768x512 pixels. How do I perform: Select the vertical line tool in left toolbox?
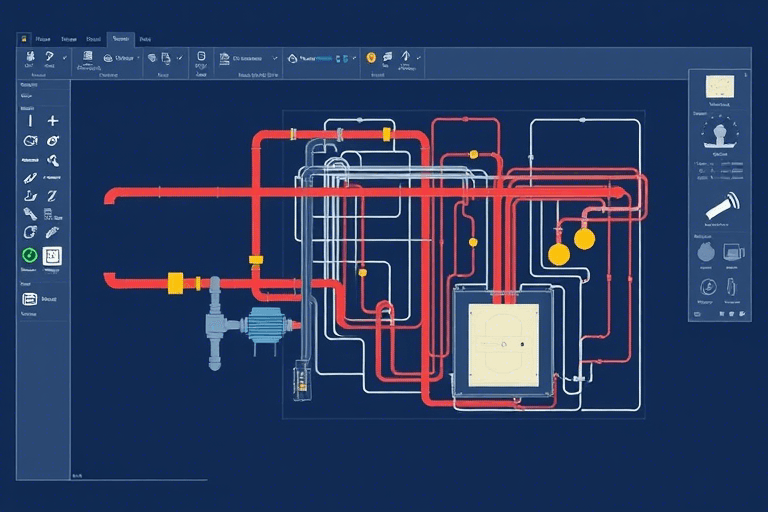pos(30,120)
